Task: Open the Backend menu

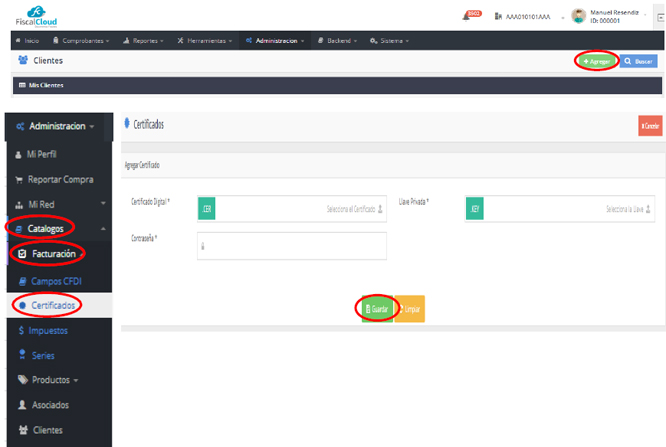Action: pos(338,41)
